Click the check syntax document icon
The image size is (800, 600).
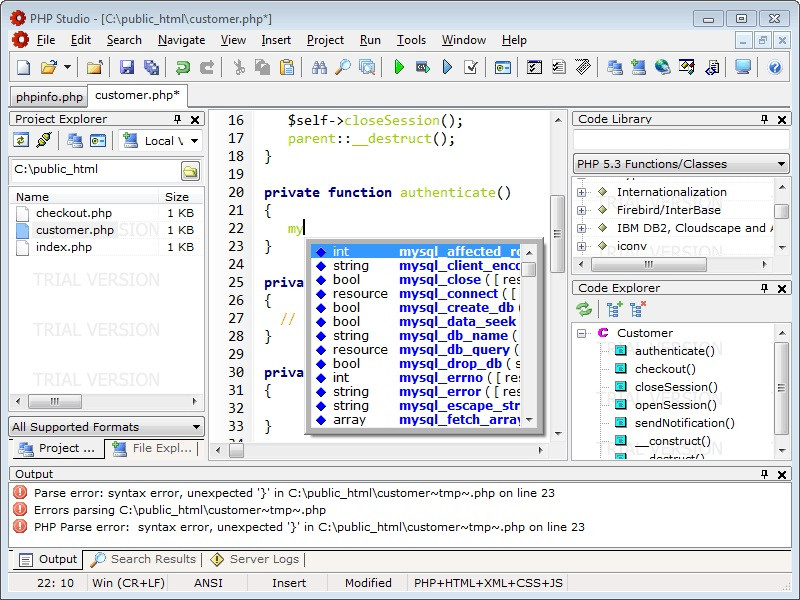471,67
